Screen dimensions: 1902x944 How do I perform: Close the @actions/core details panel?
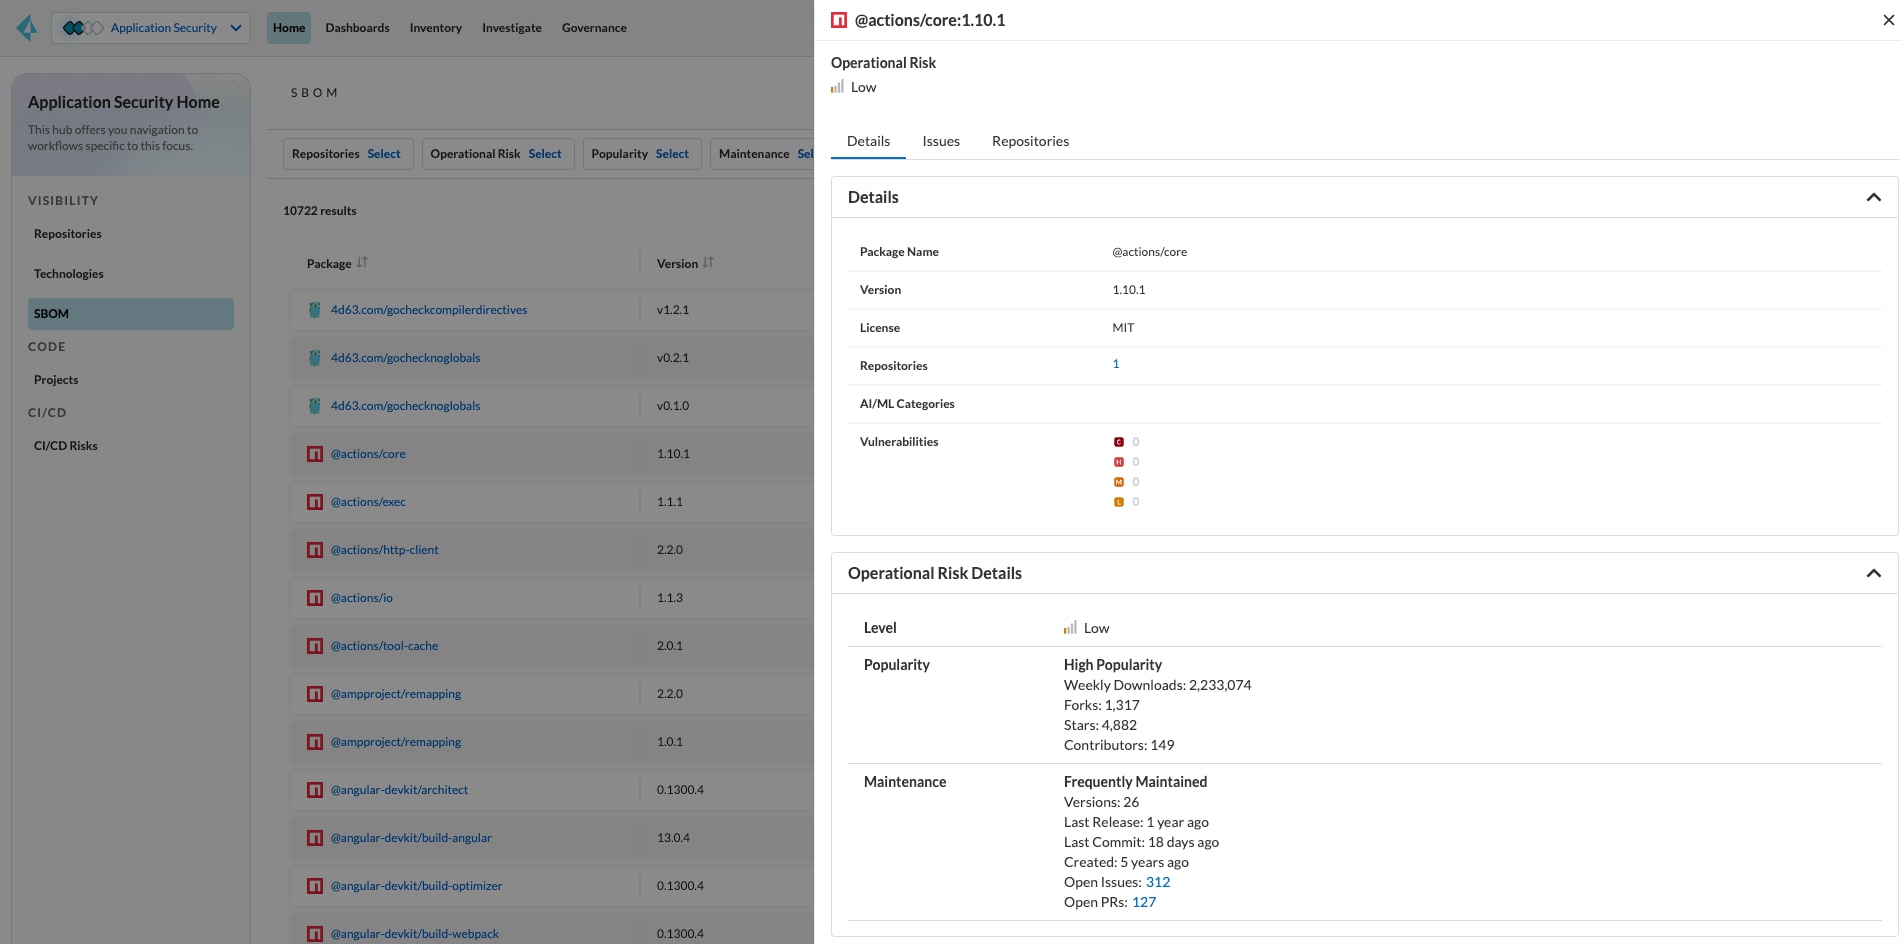(x=1888, y=20)
